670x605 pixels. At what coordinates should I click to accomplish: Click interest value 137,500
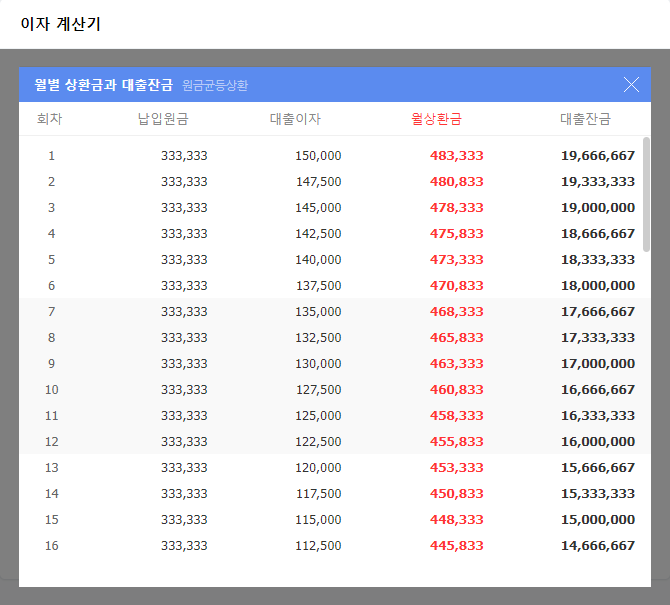coord(318,286)
